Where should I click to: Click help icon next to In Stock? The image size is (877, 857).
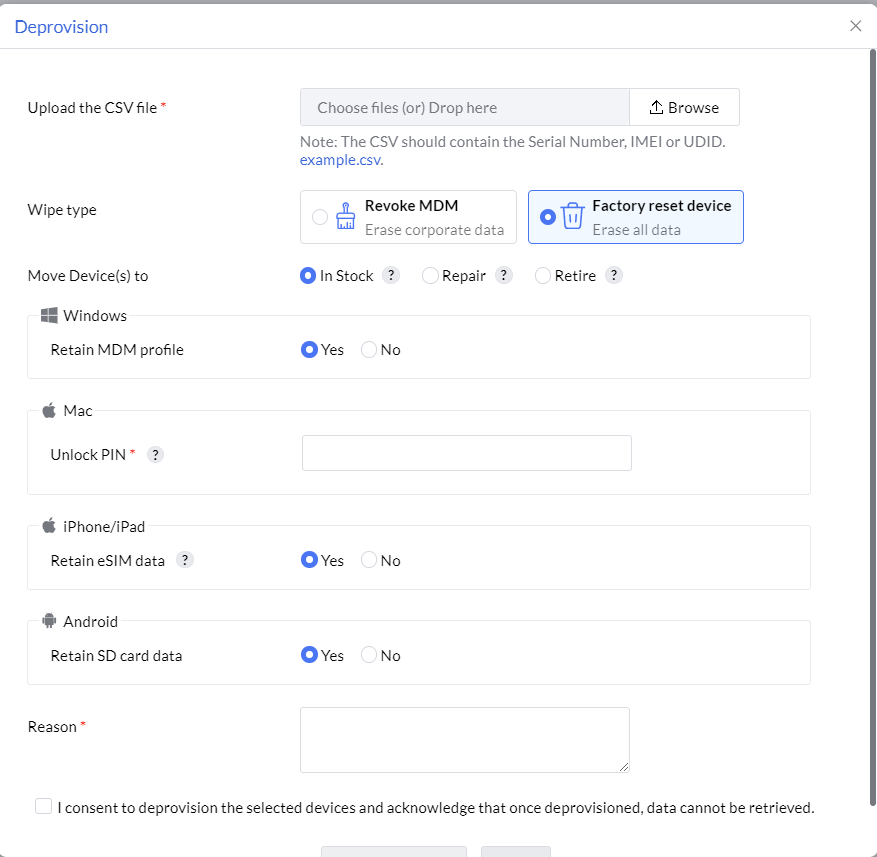click(392, 276)
